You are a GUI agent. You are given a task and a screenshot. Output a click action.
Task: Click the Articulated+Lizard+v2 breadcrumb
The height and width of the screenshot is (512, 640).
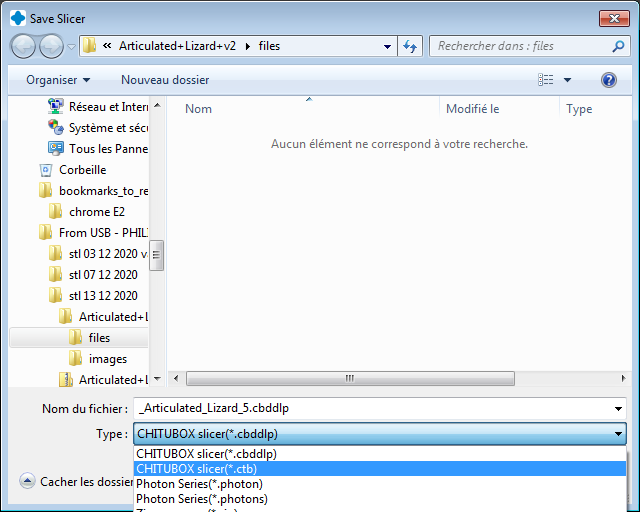coord(177,46)
